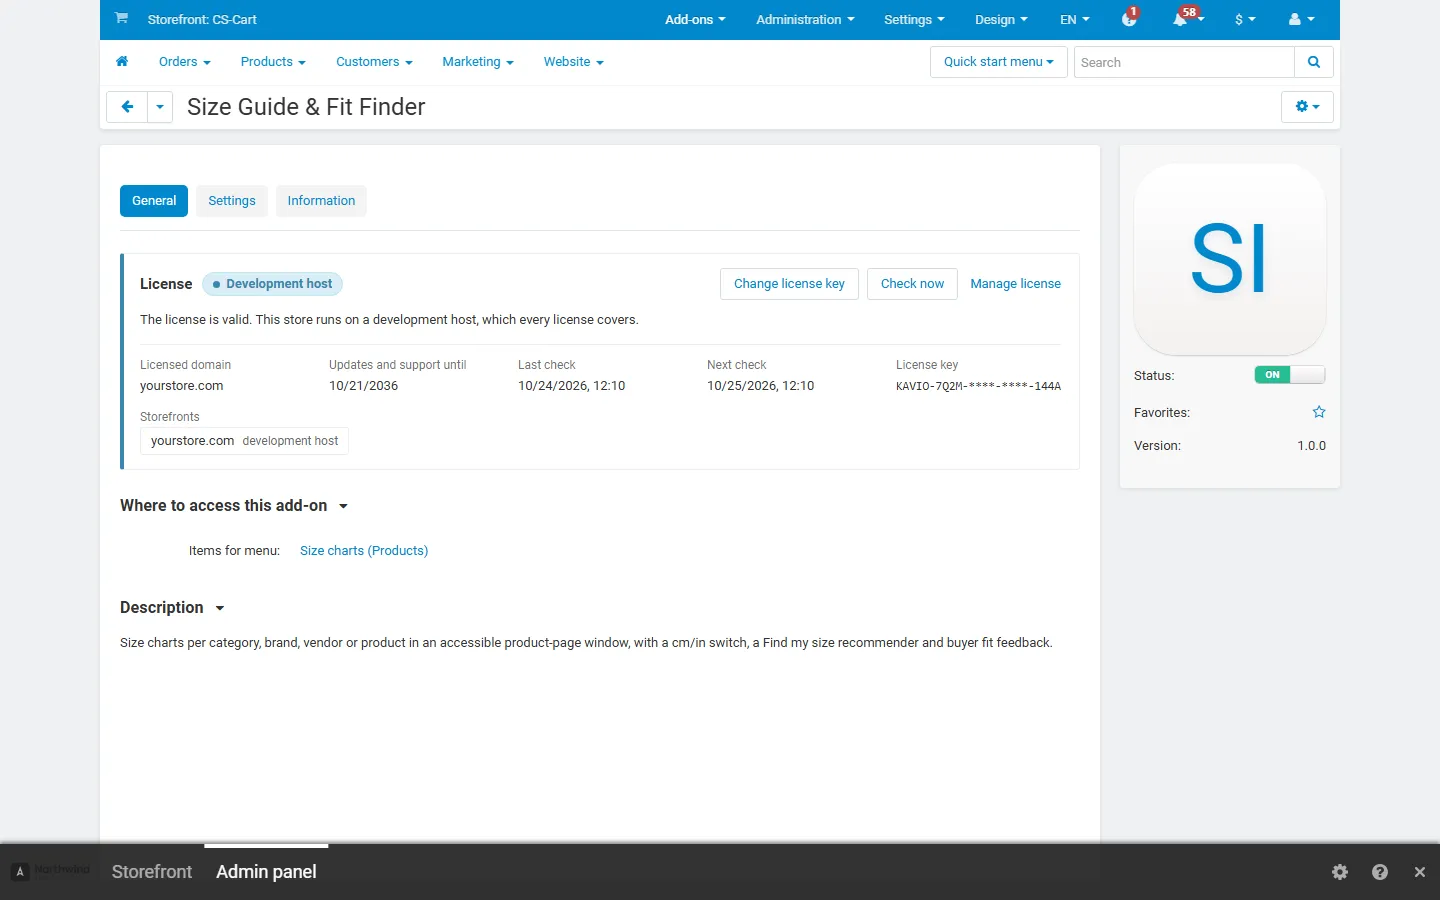Open the Size charts (Products) link

(x=364, y=551)
